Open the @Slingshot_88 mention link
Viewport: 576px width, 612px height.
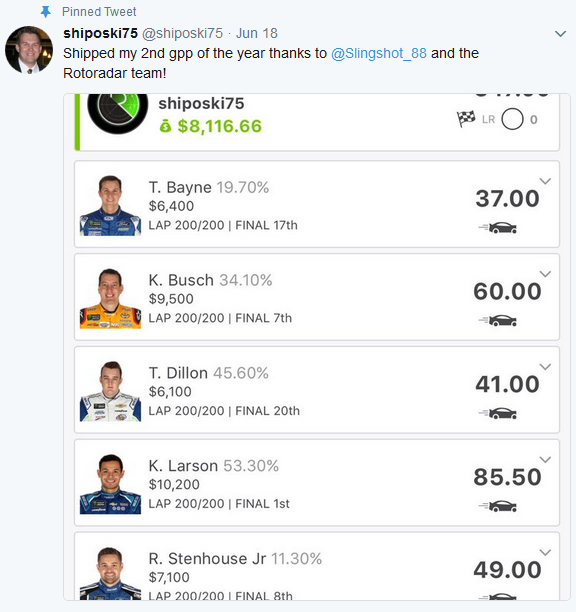pos(379,53)
